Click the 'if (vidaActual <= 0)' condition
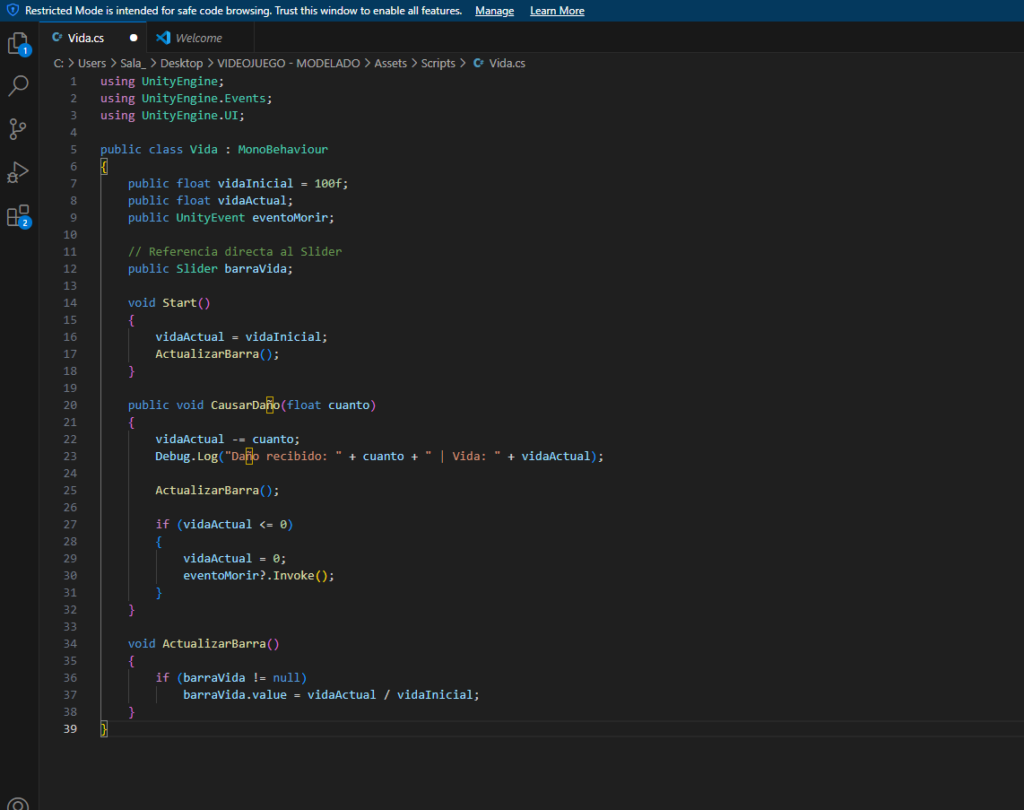Image resolution: width=1024 pixels, height=810 pixels. pyautogui.click(x=224, y=525)
